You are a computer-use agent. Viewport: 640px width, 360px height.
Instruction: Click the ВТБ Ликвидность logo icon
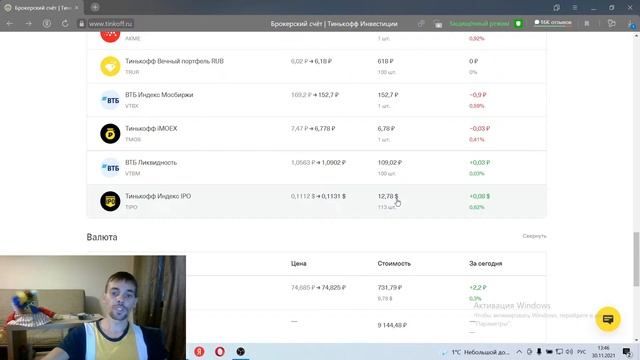tap(110, 167)
